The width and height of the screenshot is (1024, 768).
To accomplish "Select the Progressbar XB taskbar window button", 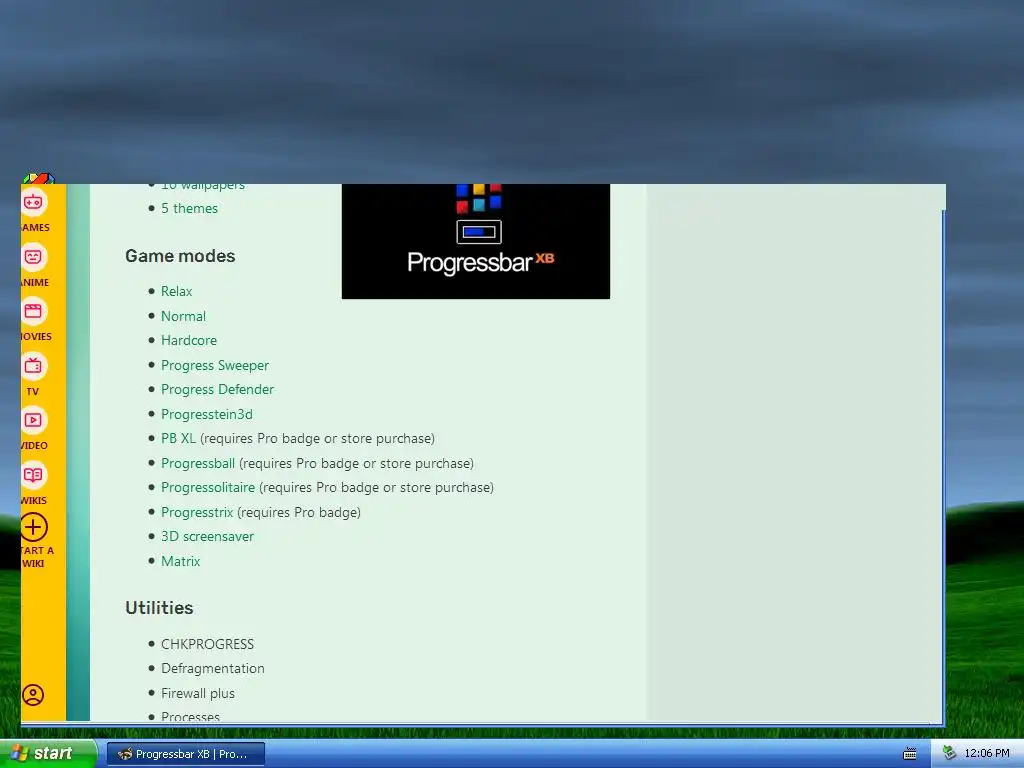I will coord(186,754).
